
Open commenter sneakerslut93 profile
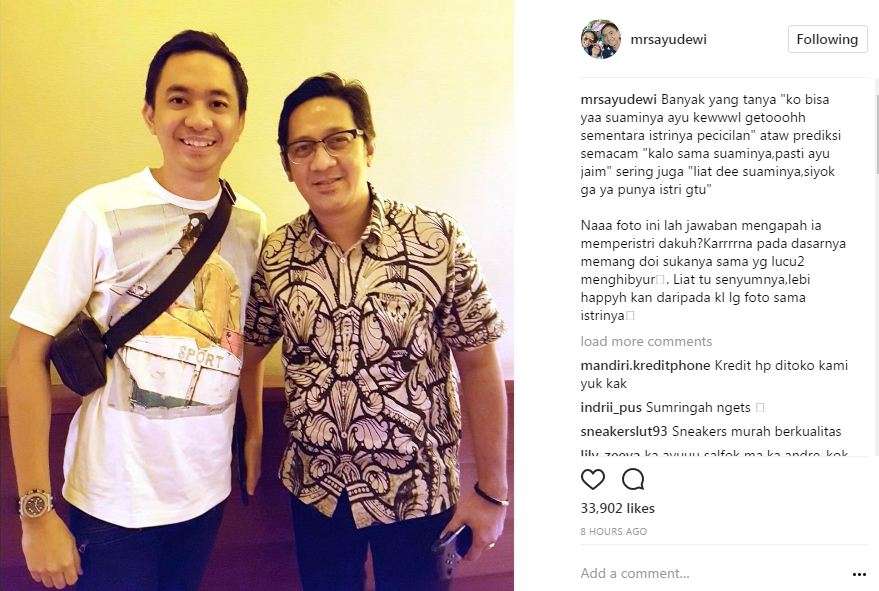(x=624, y=431)
